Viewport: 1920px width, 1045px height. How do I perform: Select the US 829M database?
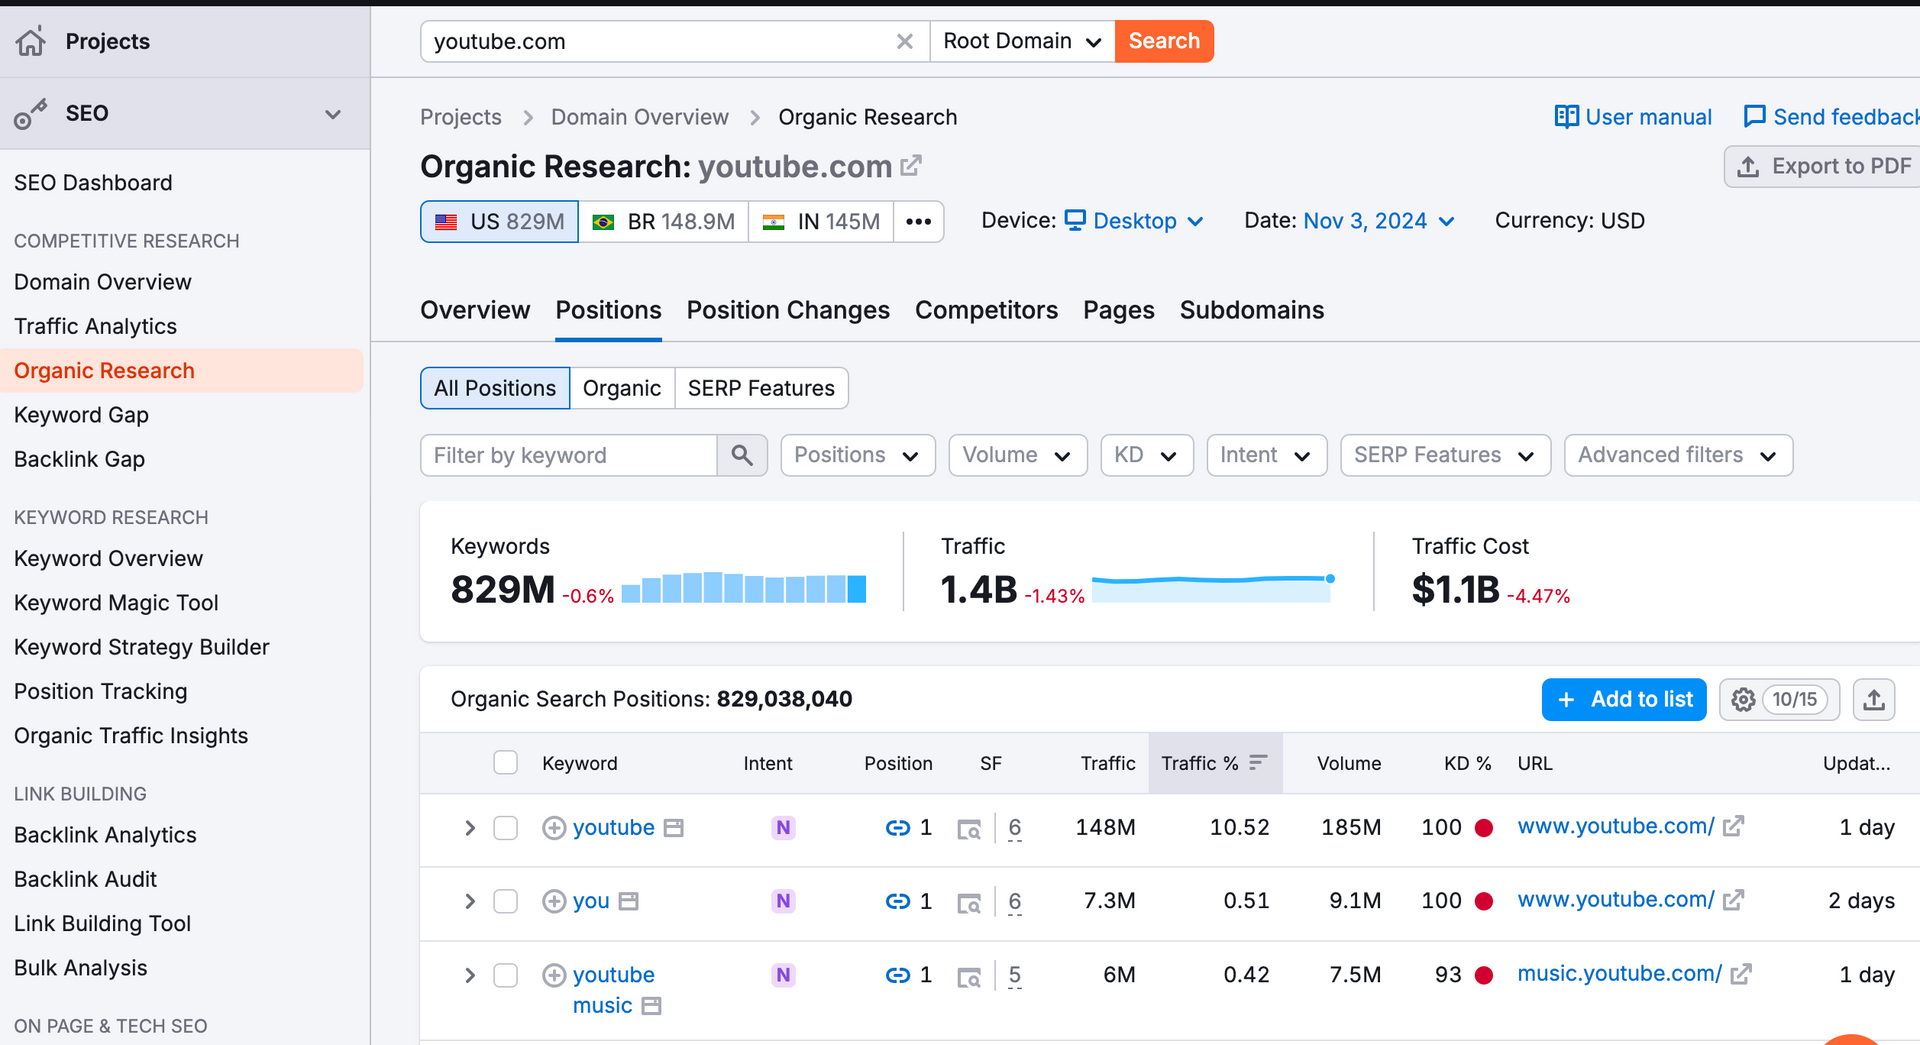(x=500, y=221)
